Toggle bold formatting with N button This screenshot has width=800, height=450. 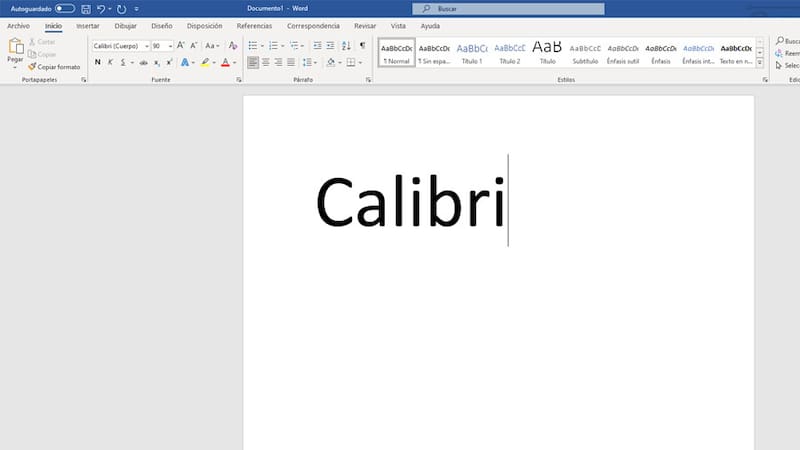[x=97, y=62]
